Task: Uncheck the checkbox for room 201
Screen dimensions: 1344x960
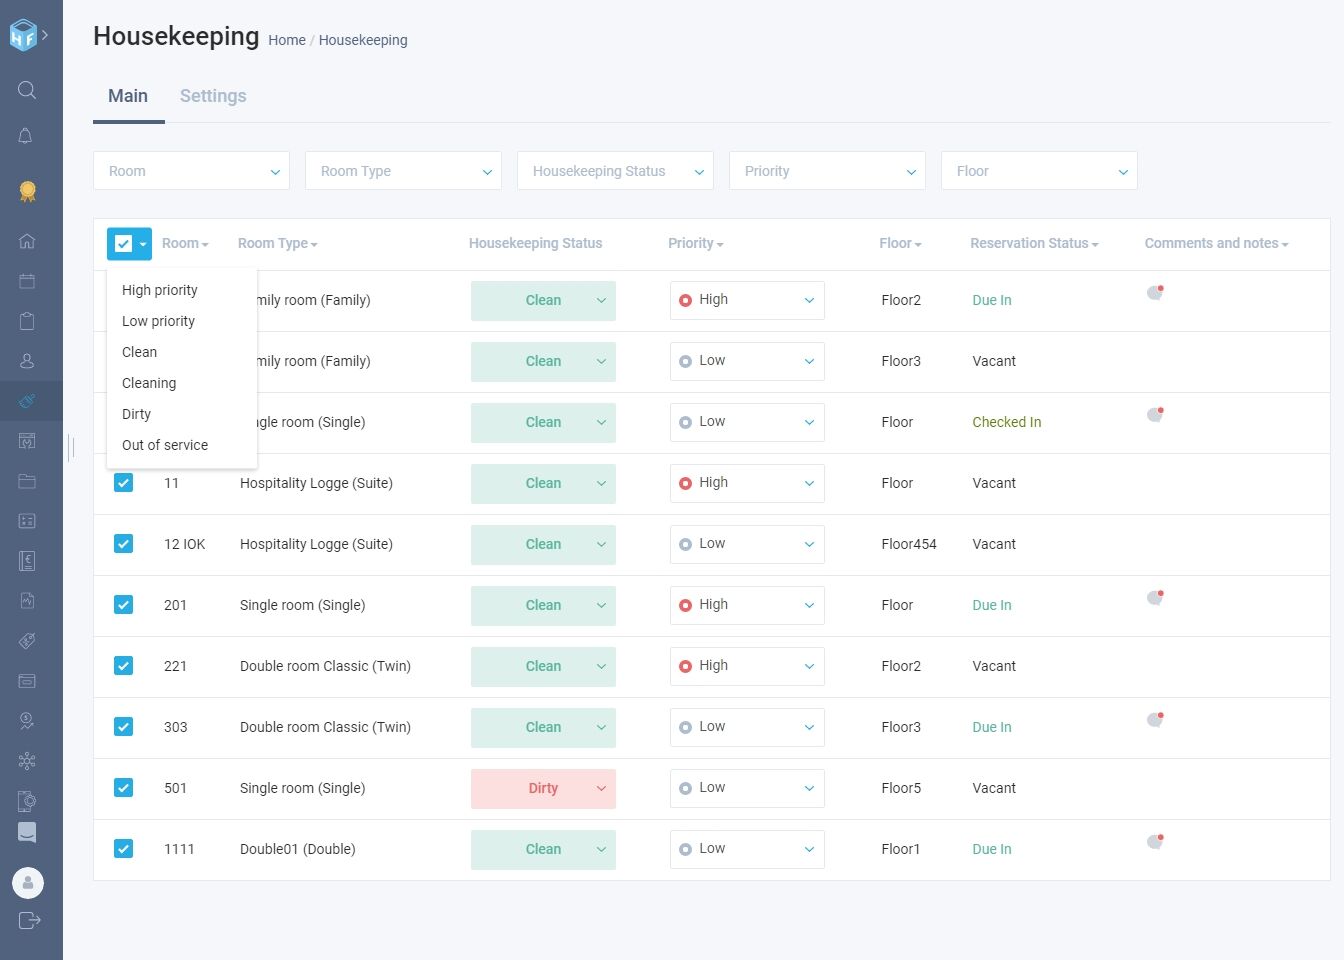Action: 123,605
